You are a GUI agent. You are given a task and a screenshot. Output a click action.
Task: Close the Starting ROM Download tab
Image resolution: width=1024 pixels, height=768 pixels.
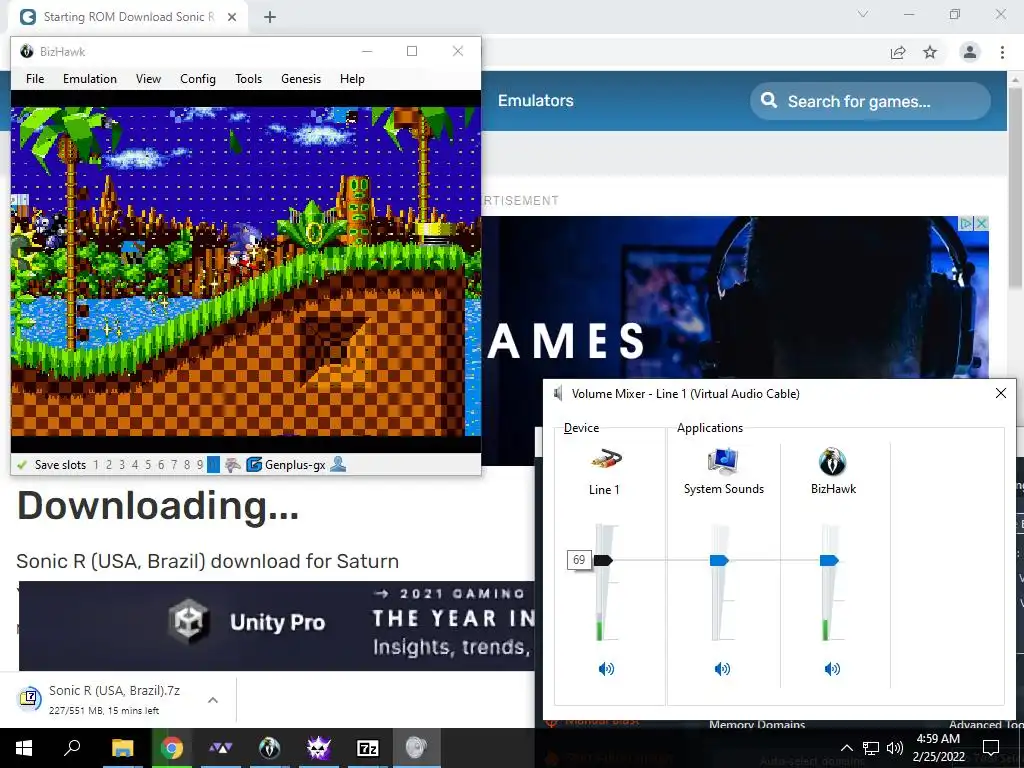(x=232, y=17)
